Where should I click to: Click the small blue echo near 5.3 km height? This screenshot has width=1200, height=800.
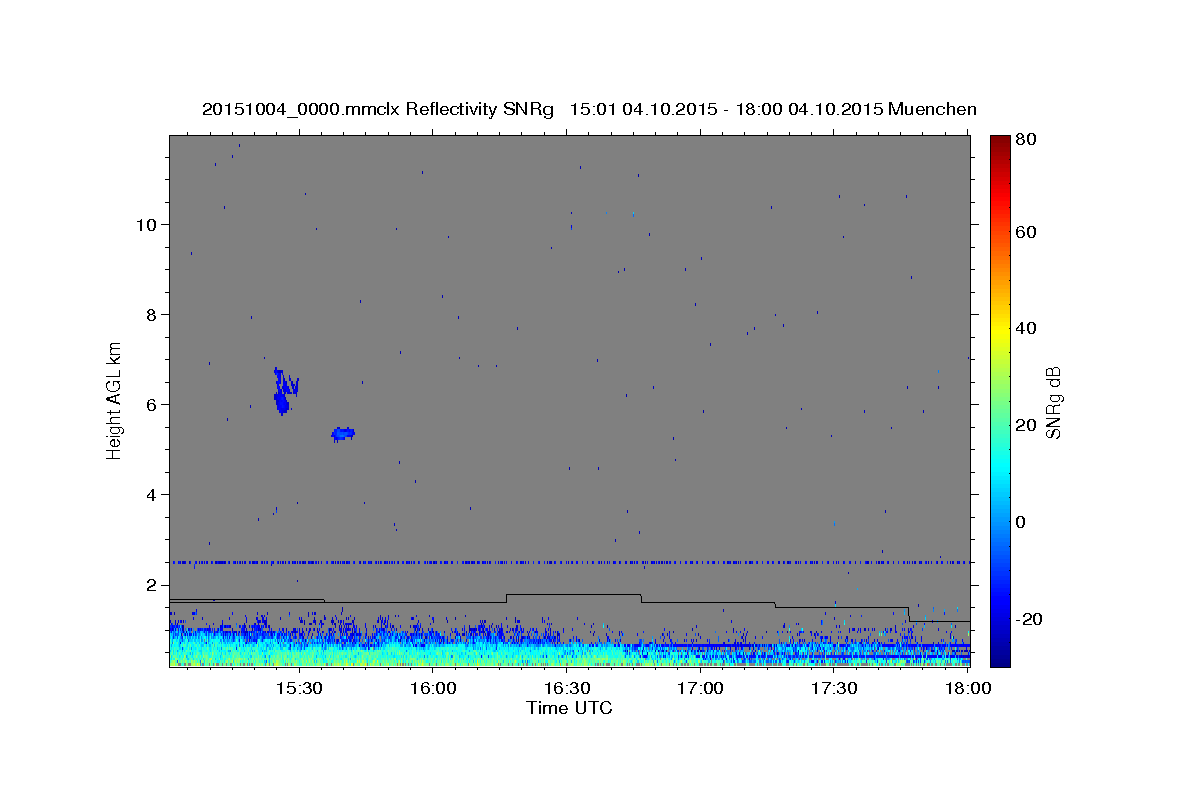(x=343, y=433)
